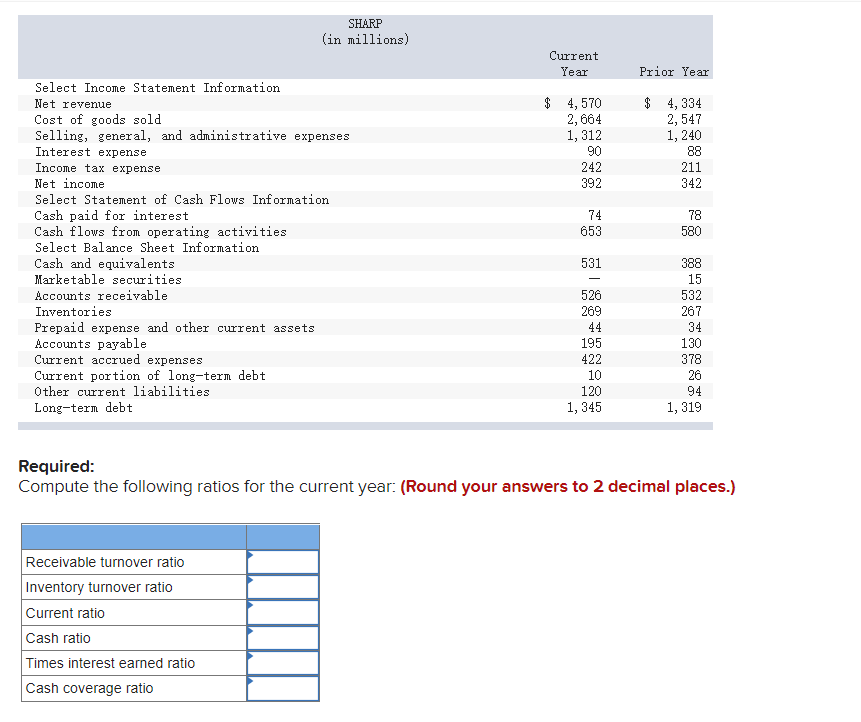Click the Current ratio answer box
The height and width of the screenshot is (722, 861).
pyautogui.click(x=283, y=612)
